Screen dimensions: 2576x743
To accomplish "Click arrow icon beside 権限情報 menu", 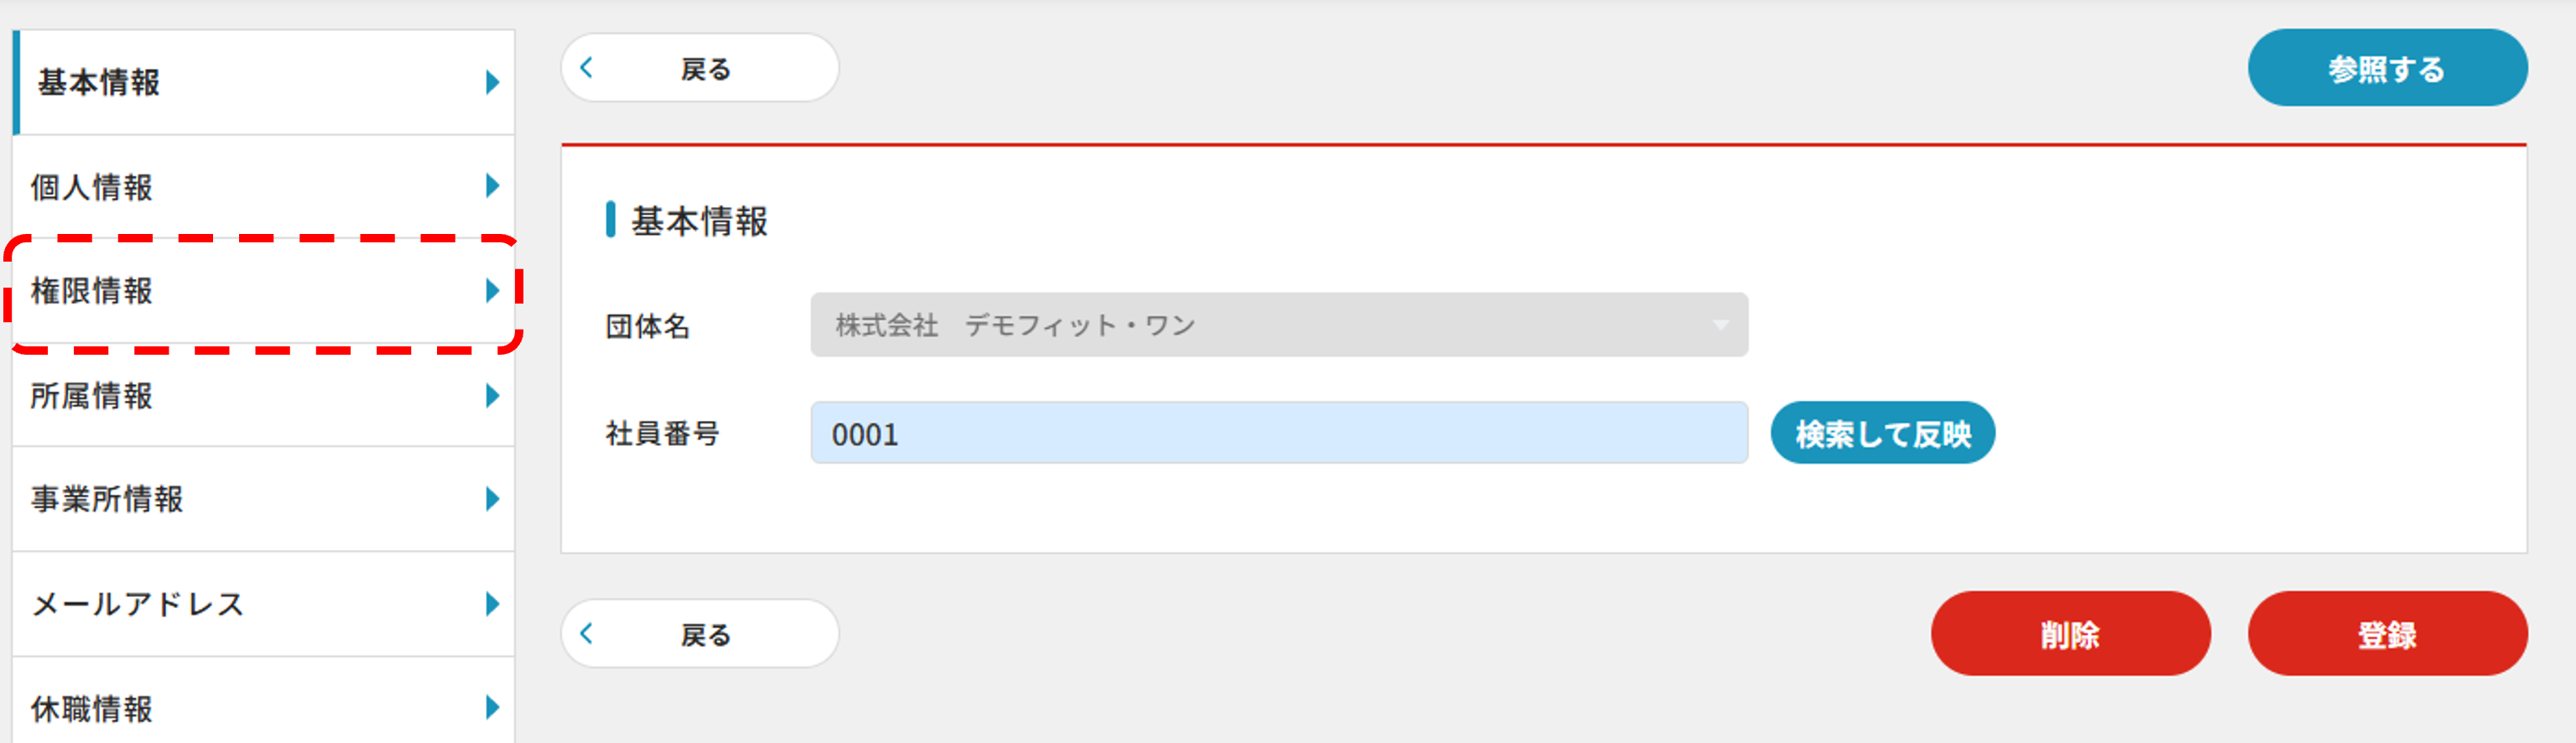I will coord(492,291).
